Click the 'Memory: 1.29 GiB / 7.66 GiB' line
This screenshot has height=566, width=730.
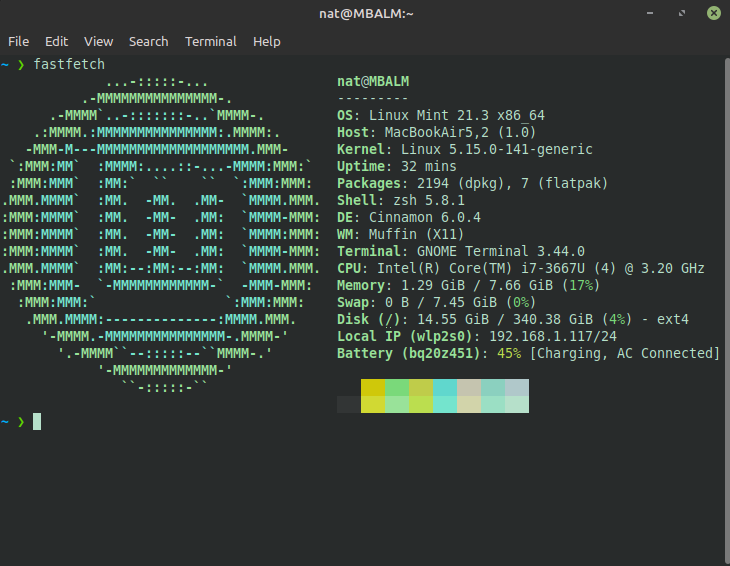pos(468,285)
